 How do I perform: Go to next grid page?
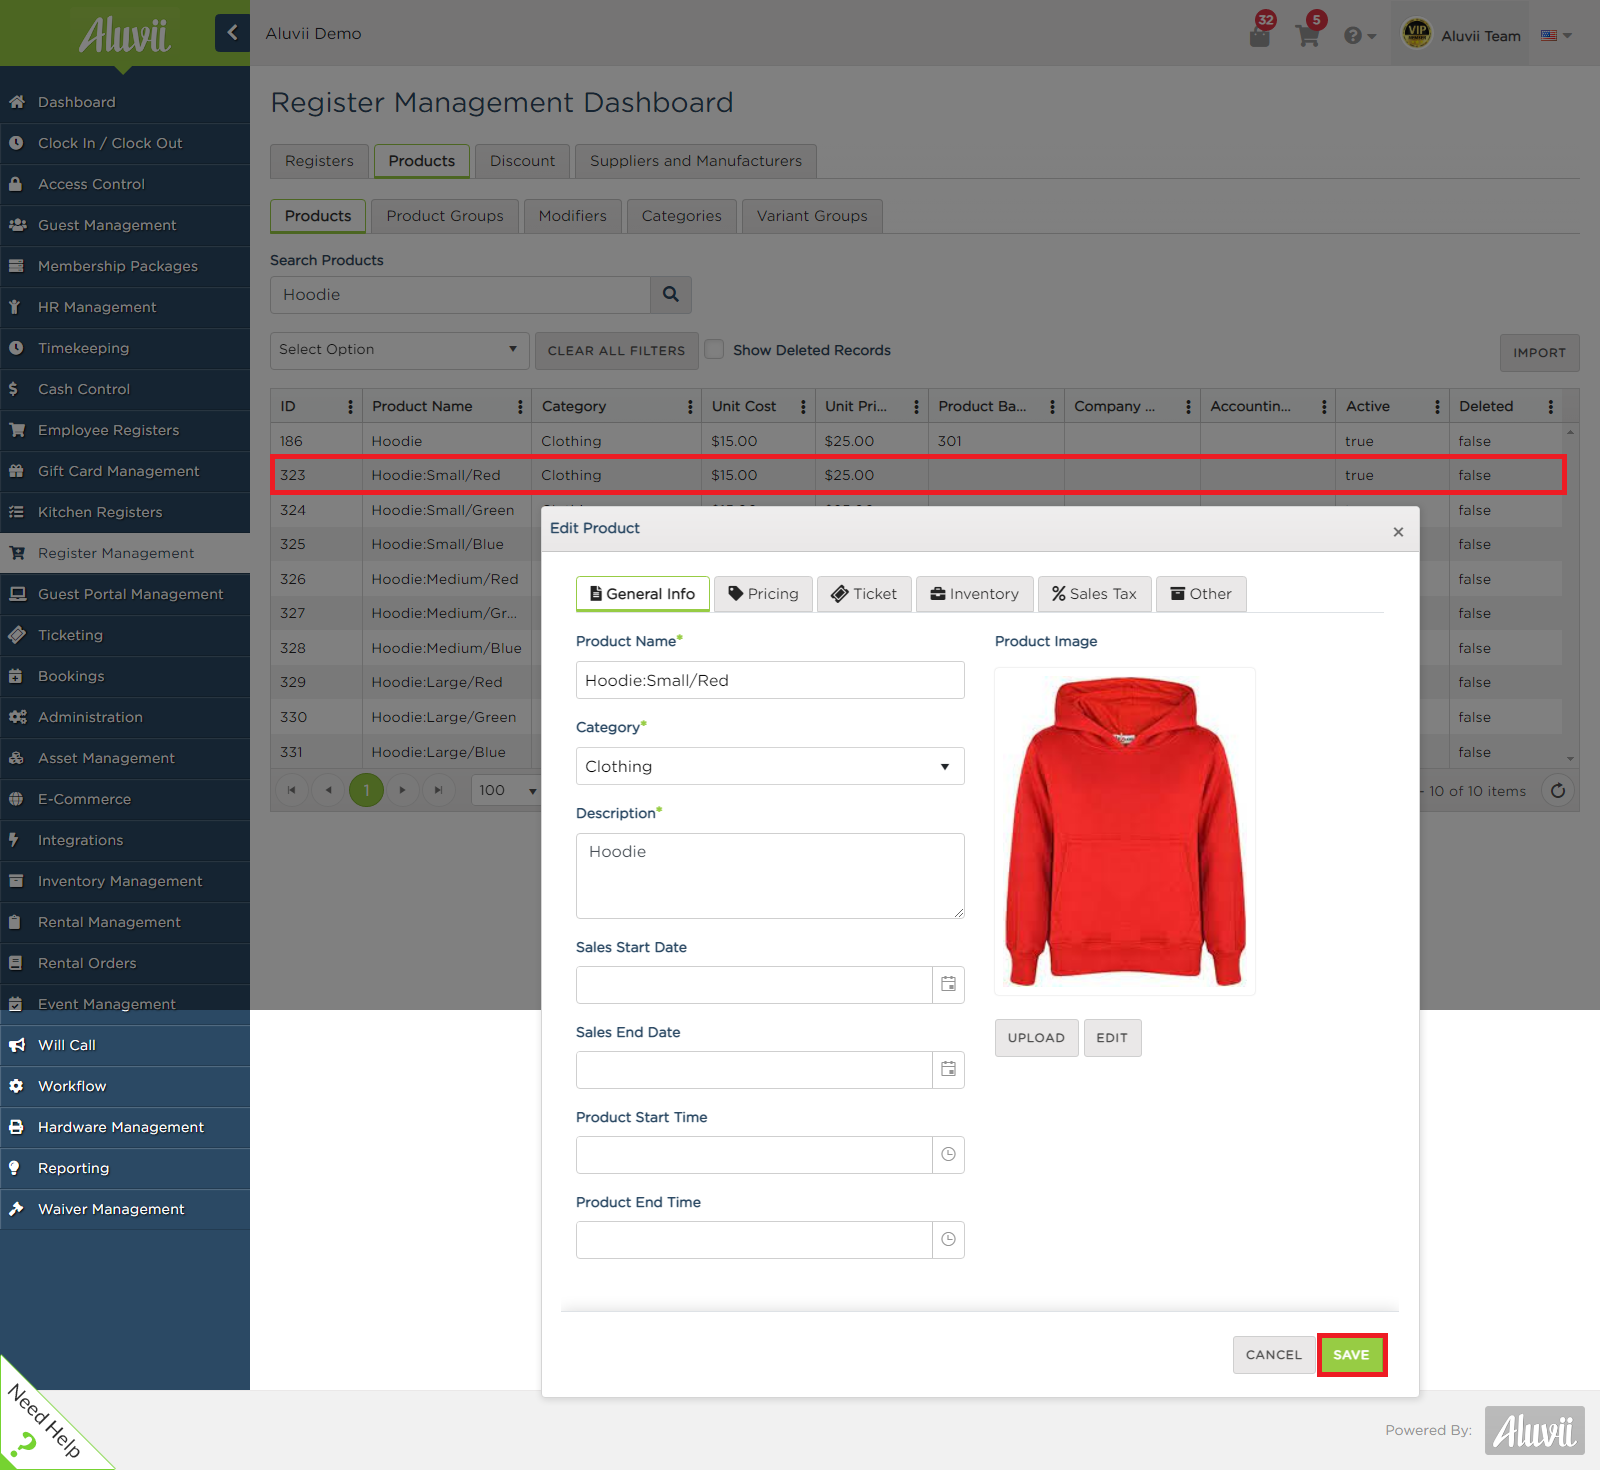point(402,790)
